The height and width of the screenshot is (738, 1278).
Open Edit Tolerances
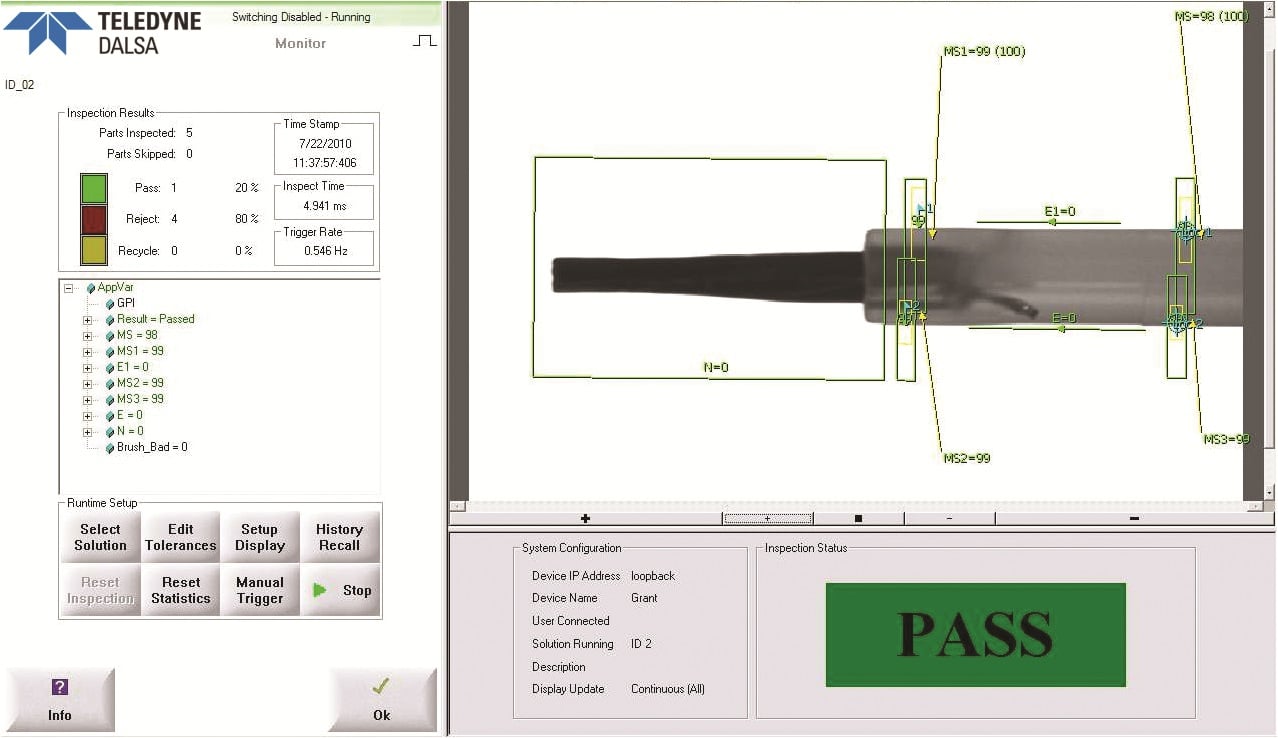[180, 537]
